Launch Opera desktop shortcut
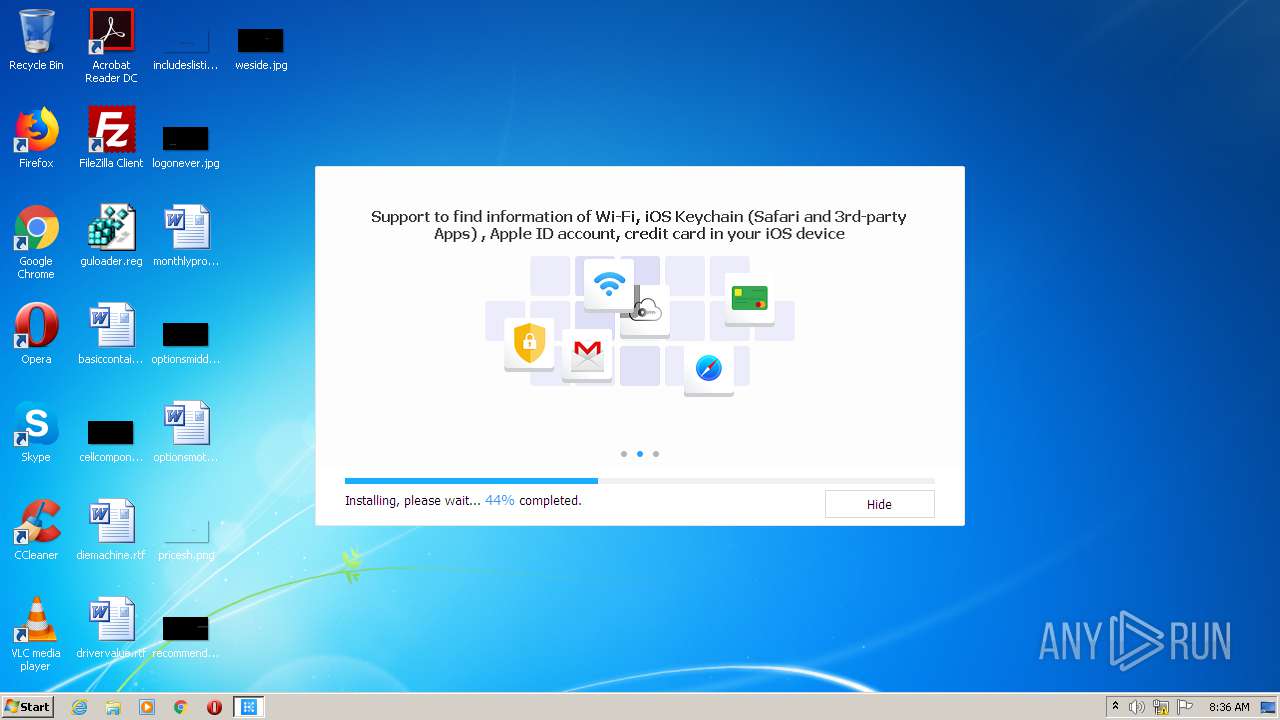Viewport: 1280px width, 720px height. tap(36, 334)
